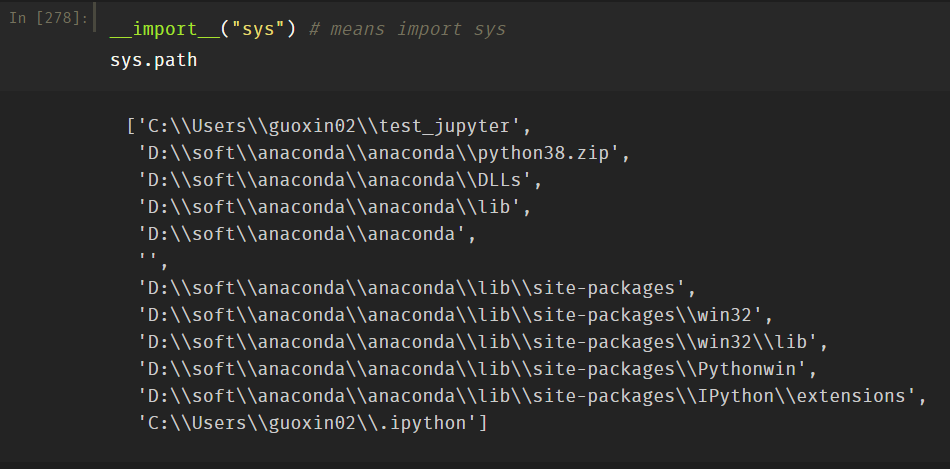
Task: Place cursor on the sys.path code line
Action: (153, 60)
